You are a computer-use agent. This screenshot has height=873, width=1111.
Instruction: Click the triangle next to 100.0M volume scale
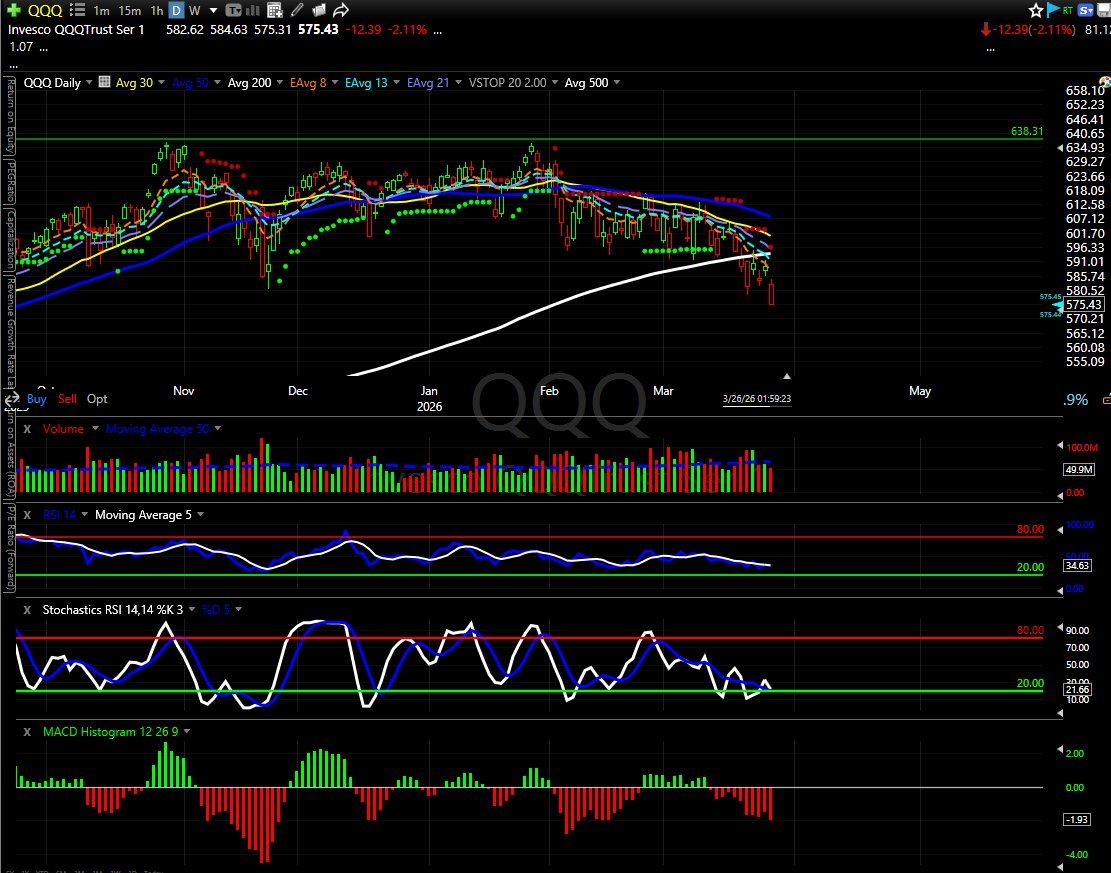tap(1060, 446)
